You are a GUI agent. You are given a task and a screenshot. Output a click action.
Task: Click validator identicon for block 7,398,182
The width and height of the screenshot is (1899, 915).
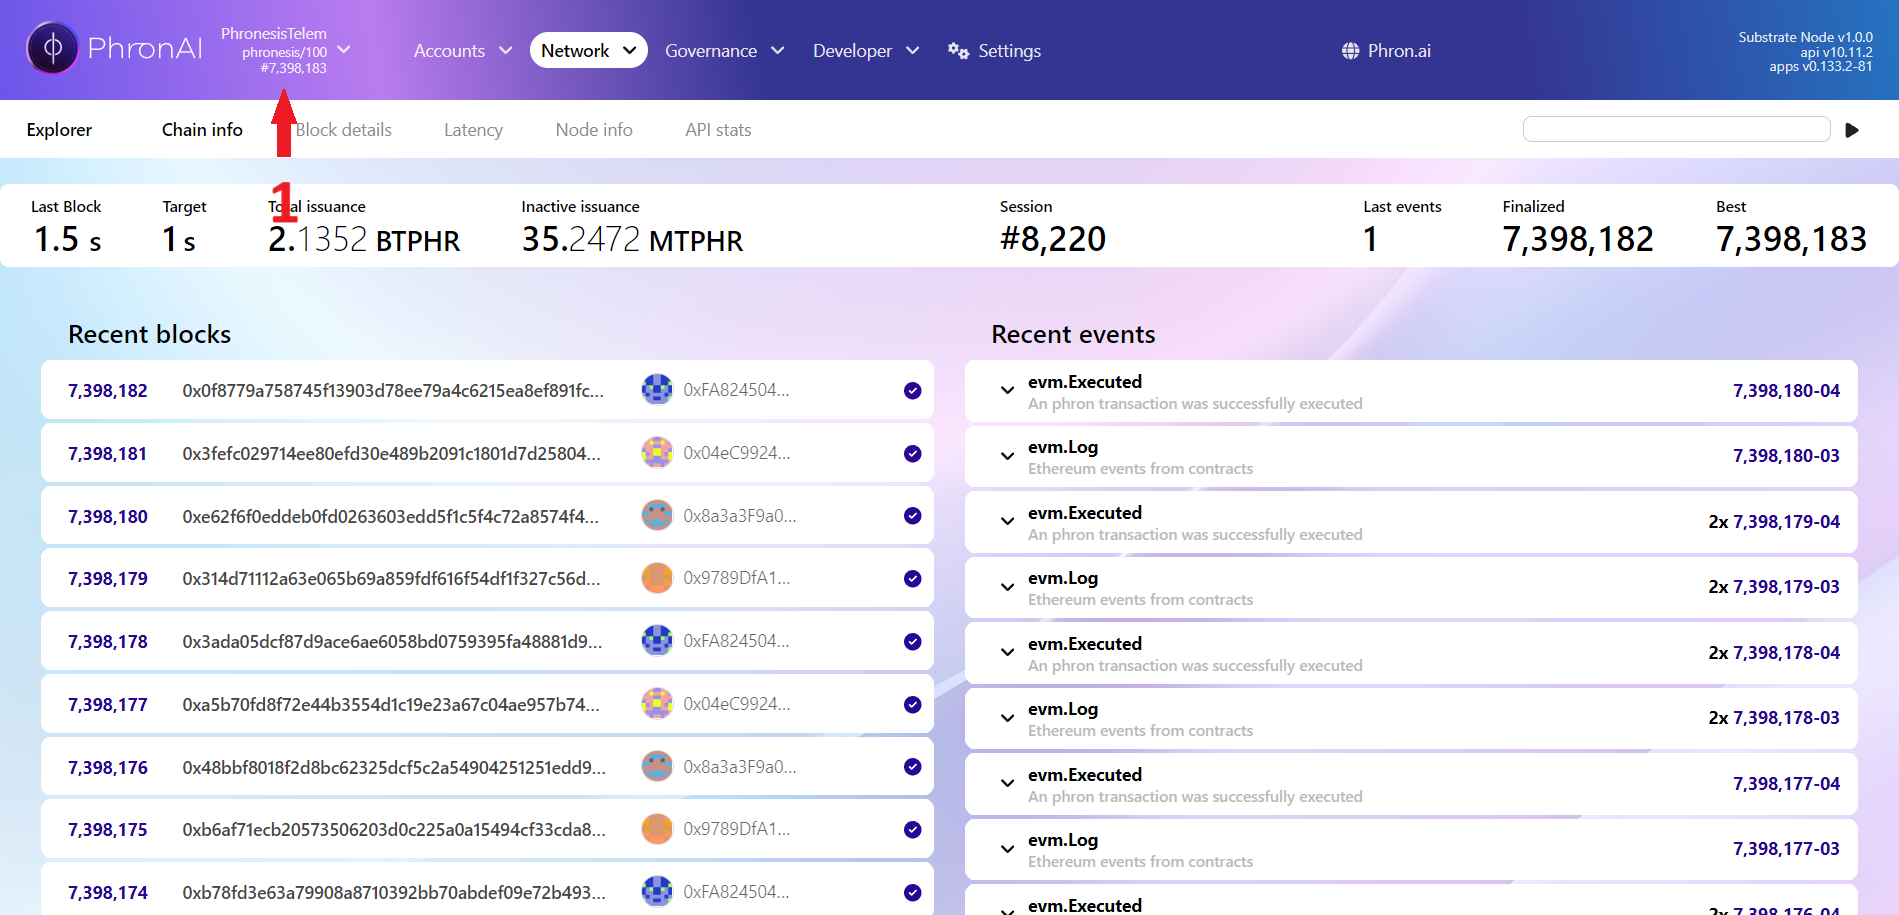[657, 390]
